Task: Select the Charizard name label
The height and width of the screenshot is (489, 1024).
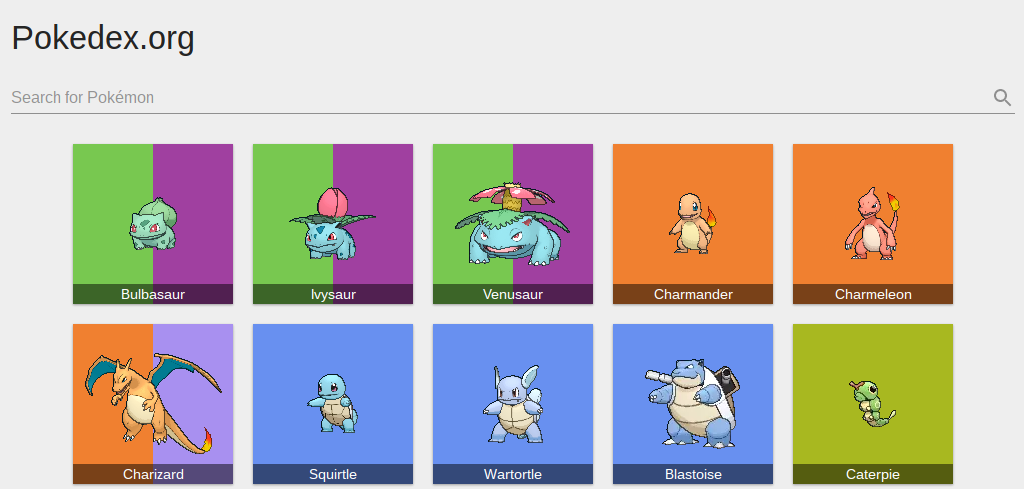Action: tap(153, 474)
